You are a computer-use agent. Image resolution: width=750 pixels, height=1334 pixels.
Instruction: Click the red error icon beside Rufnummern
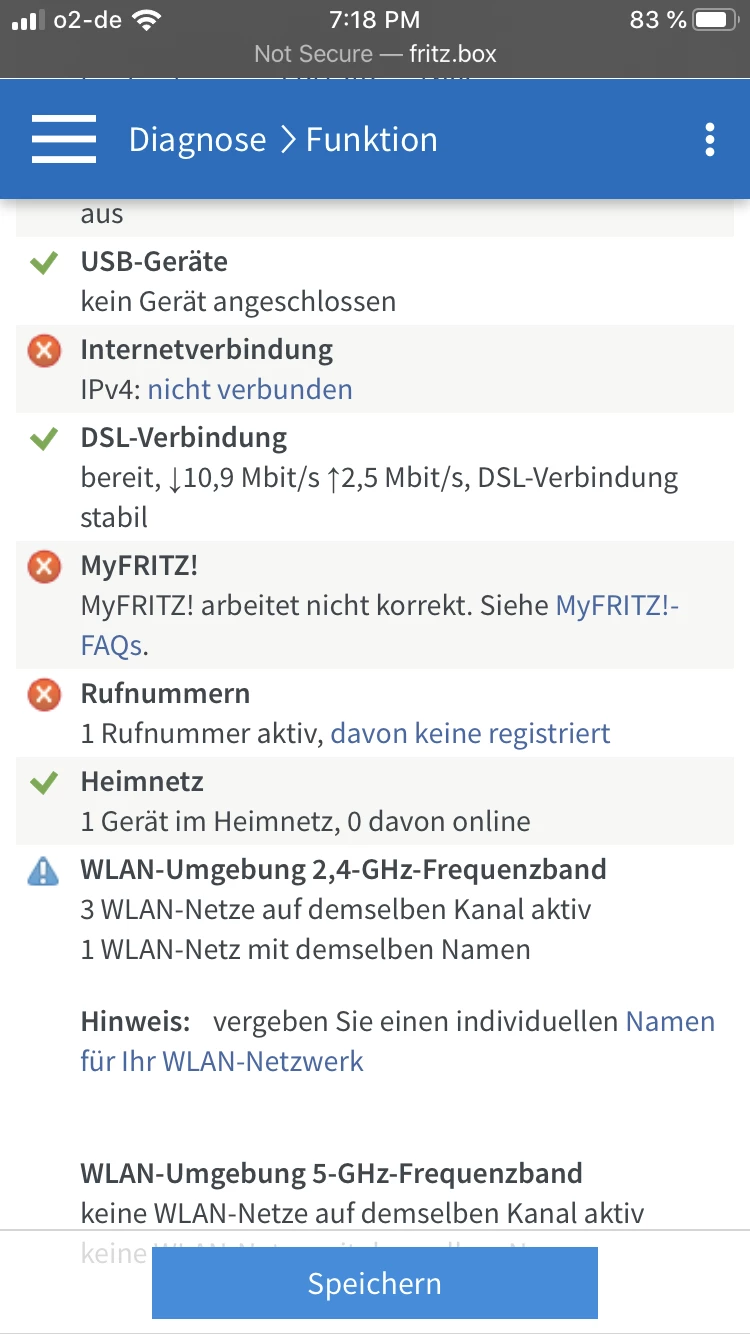43,695
